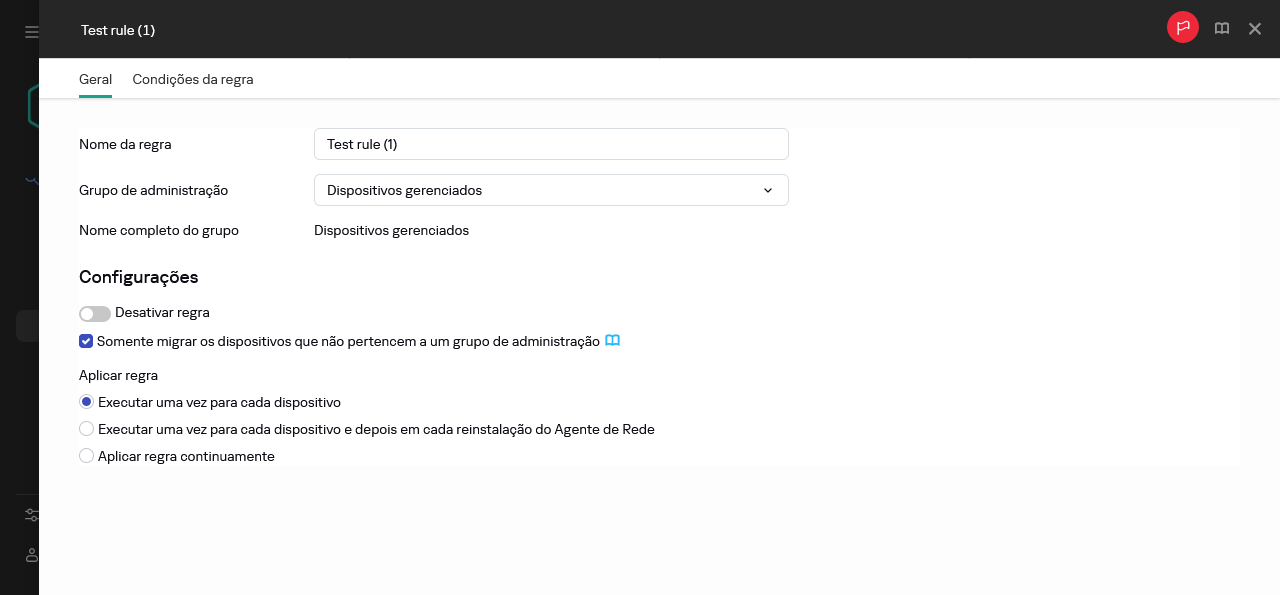Uncheck Somente migrar os dispositivos checkbox
This screenshot has height=595, width=1280.
point(87,341)
